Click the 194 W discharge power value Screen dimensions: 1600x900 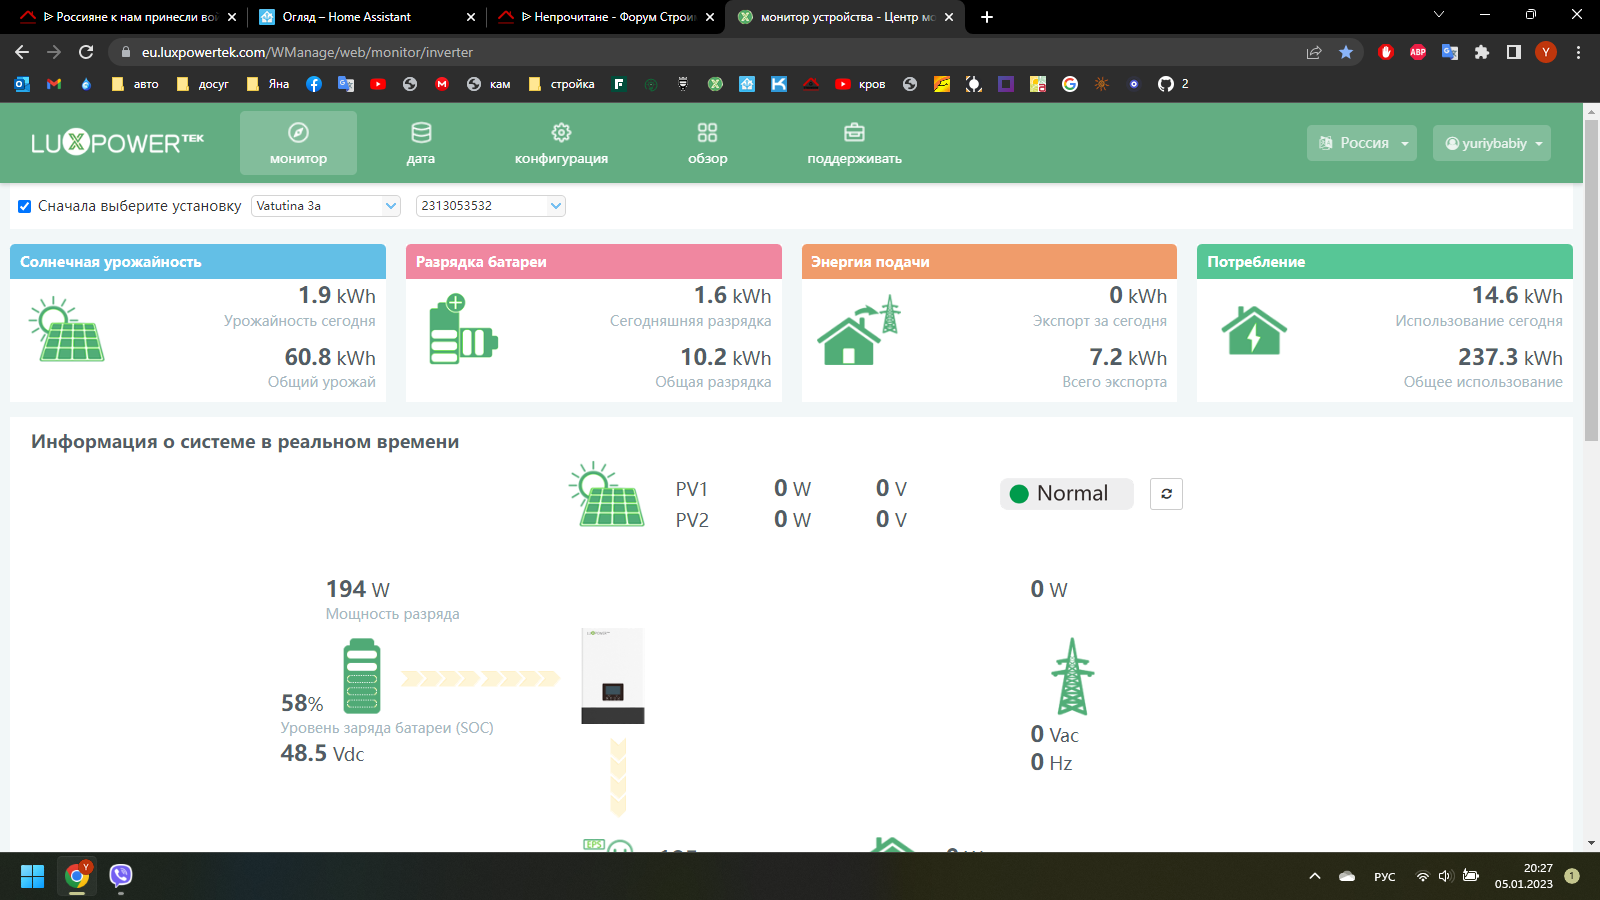358,589
